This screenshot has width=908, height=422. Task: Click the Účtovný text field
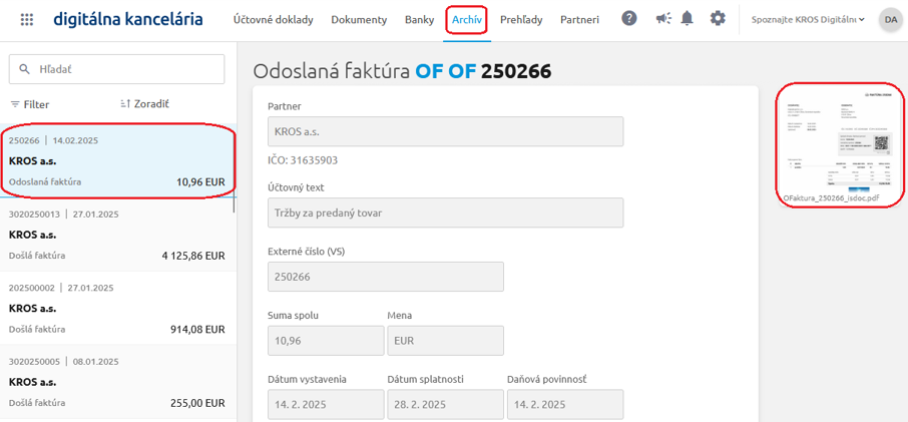[445, 212]
